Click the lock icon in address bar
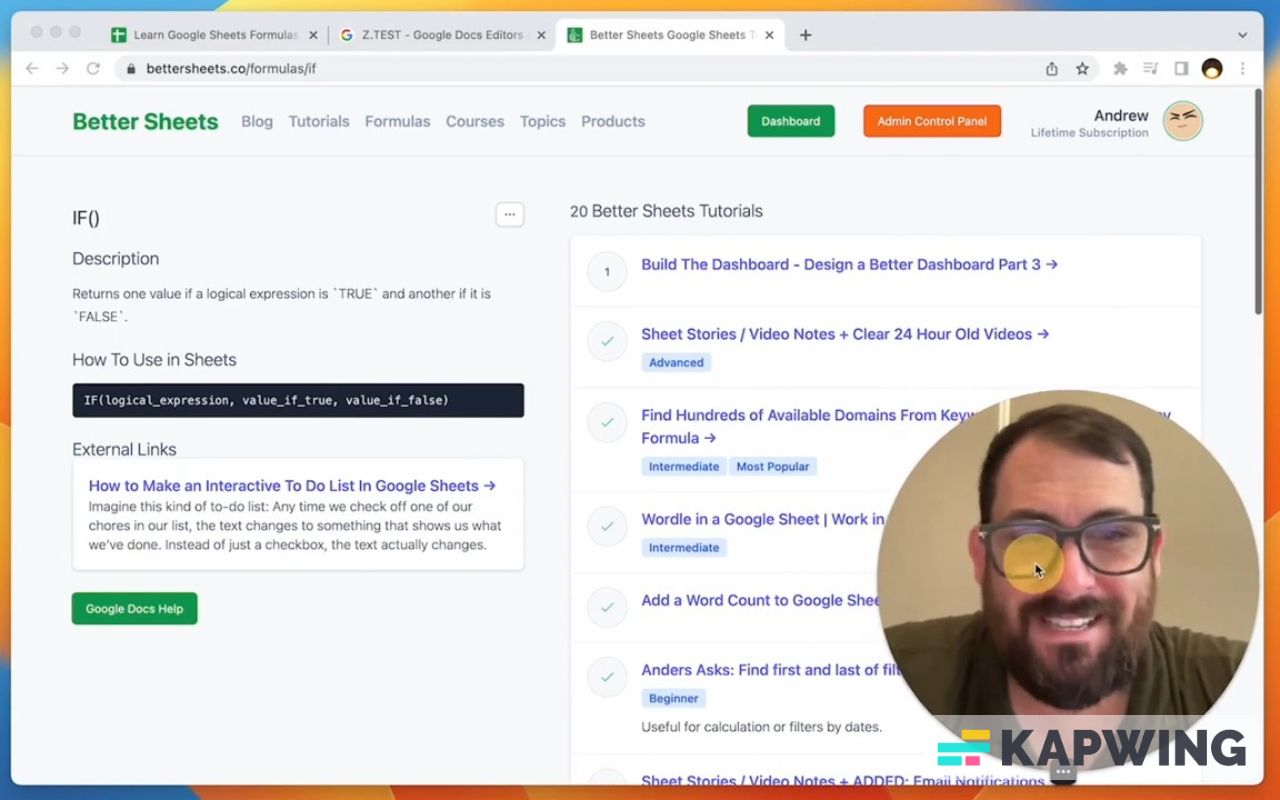Viewport: 1280px width, 800px height. (131, 69)
